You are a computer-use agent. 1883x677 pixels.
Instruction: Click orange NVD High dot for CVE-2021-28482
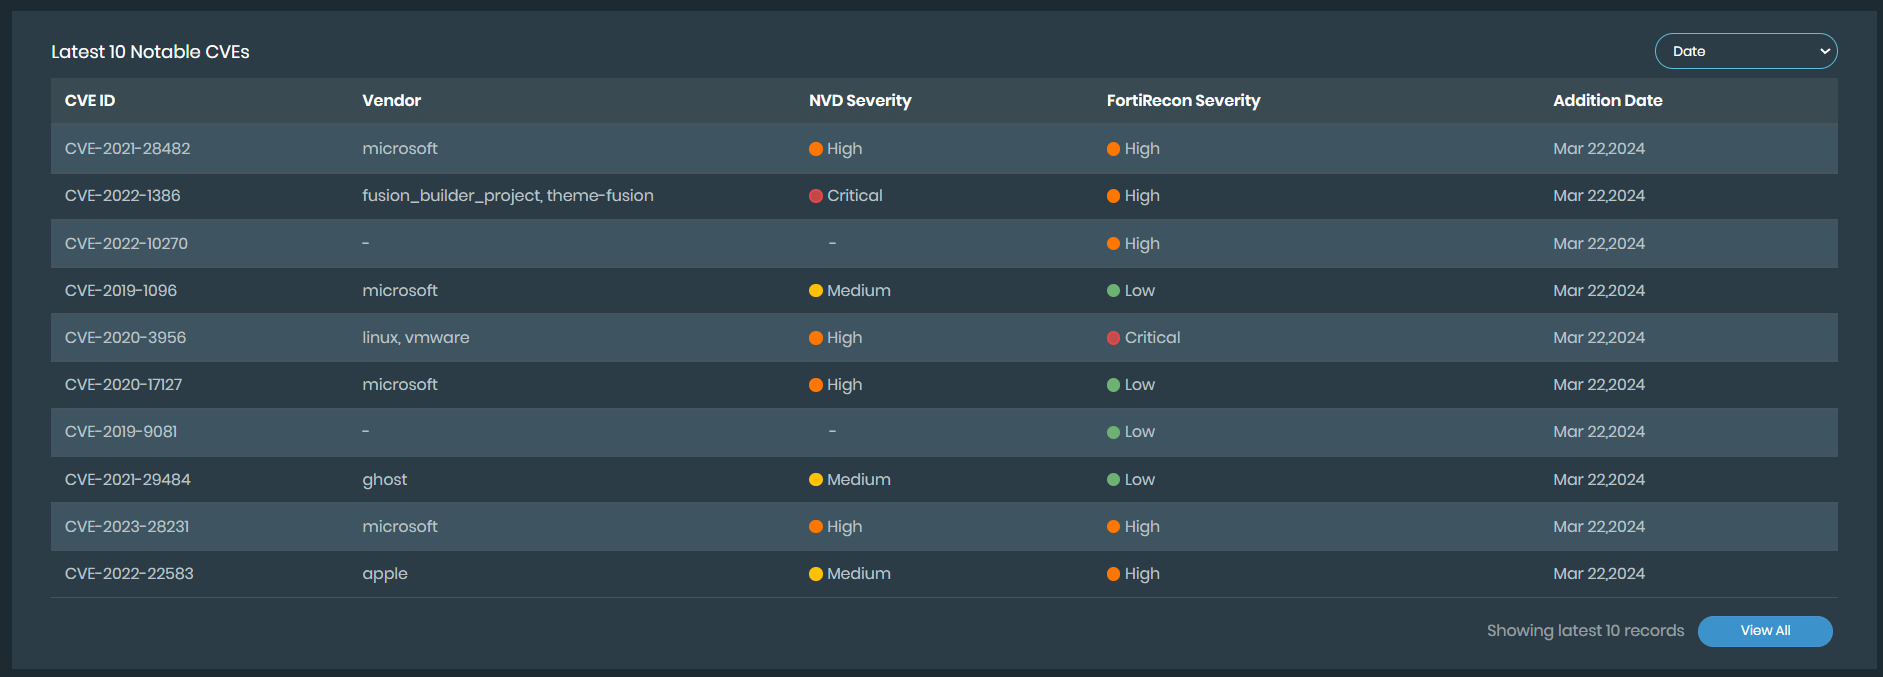pyautogui.click(x=816, y=149)
